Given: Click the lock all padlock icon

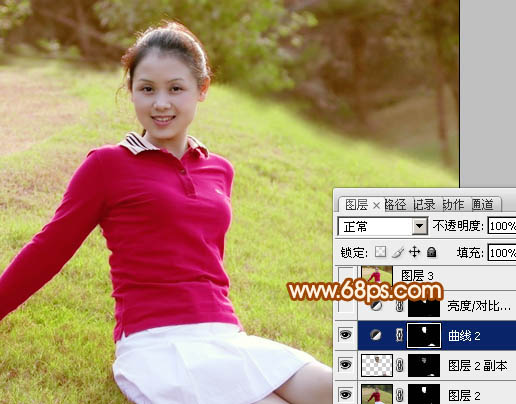Looking at the screenshot, I should [x=431, y=252].
